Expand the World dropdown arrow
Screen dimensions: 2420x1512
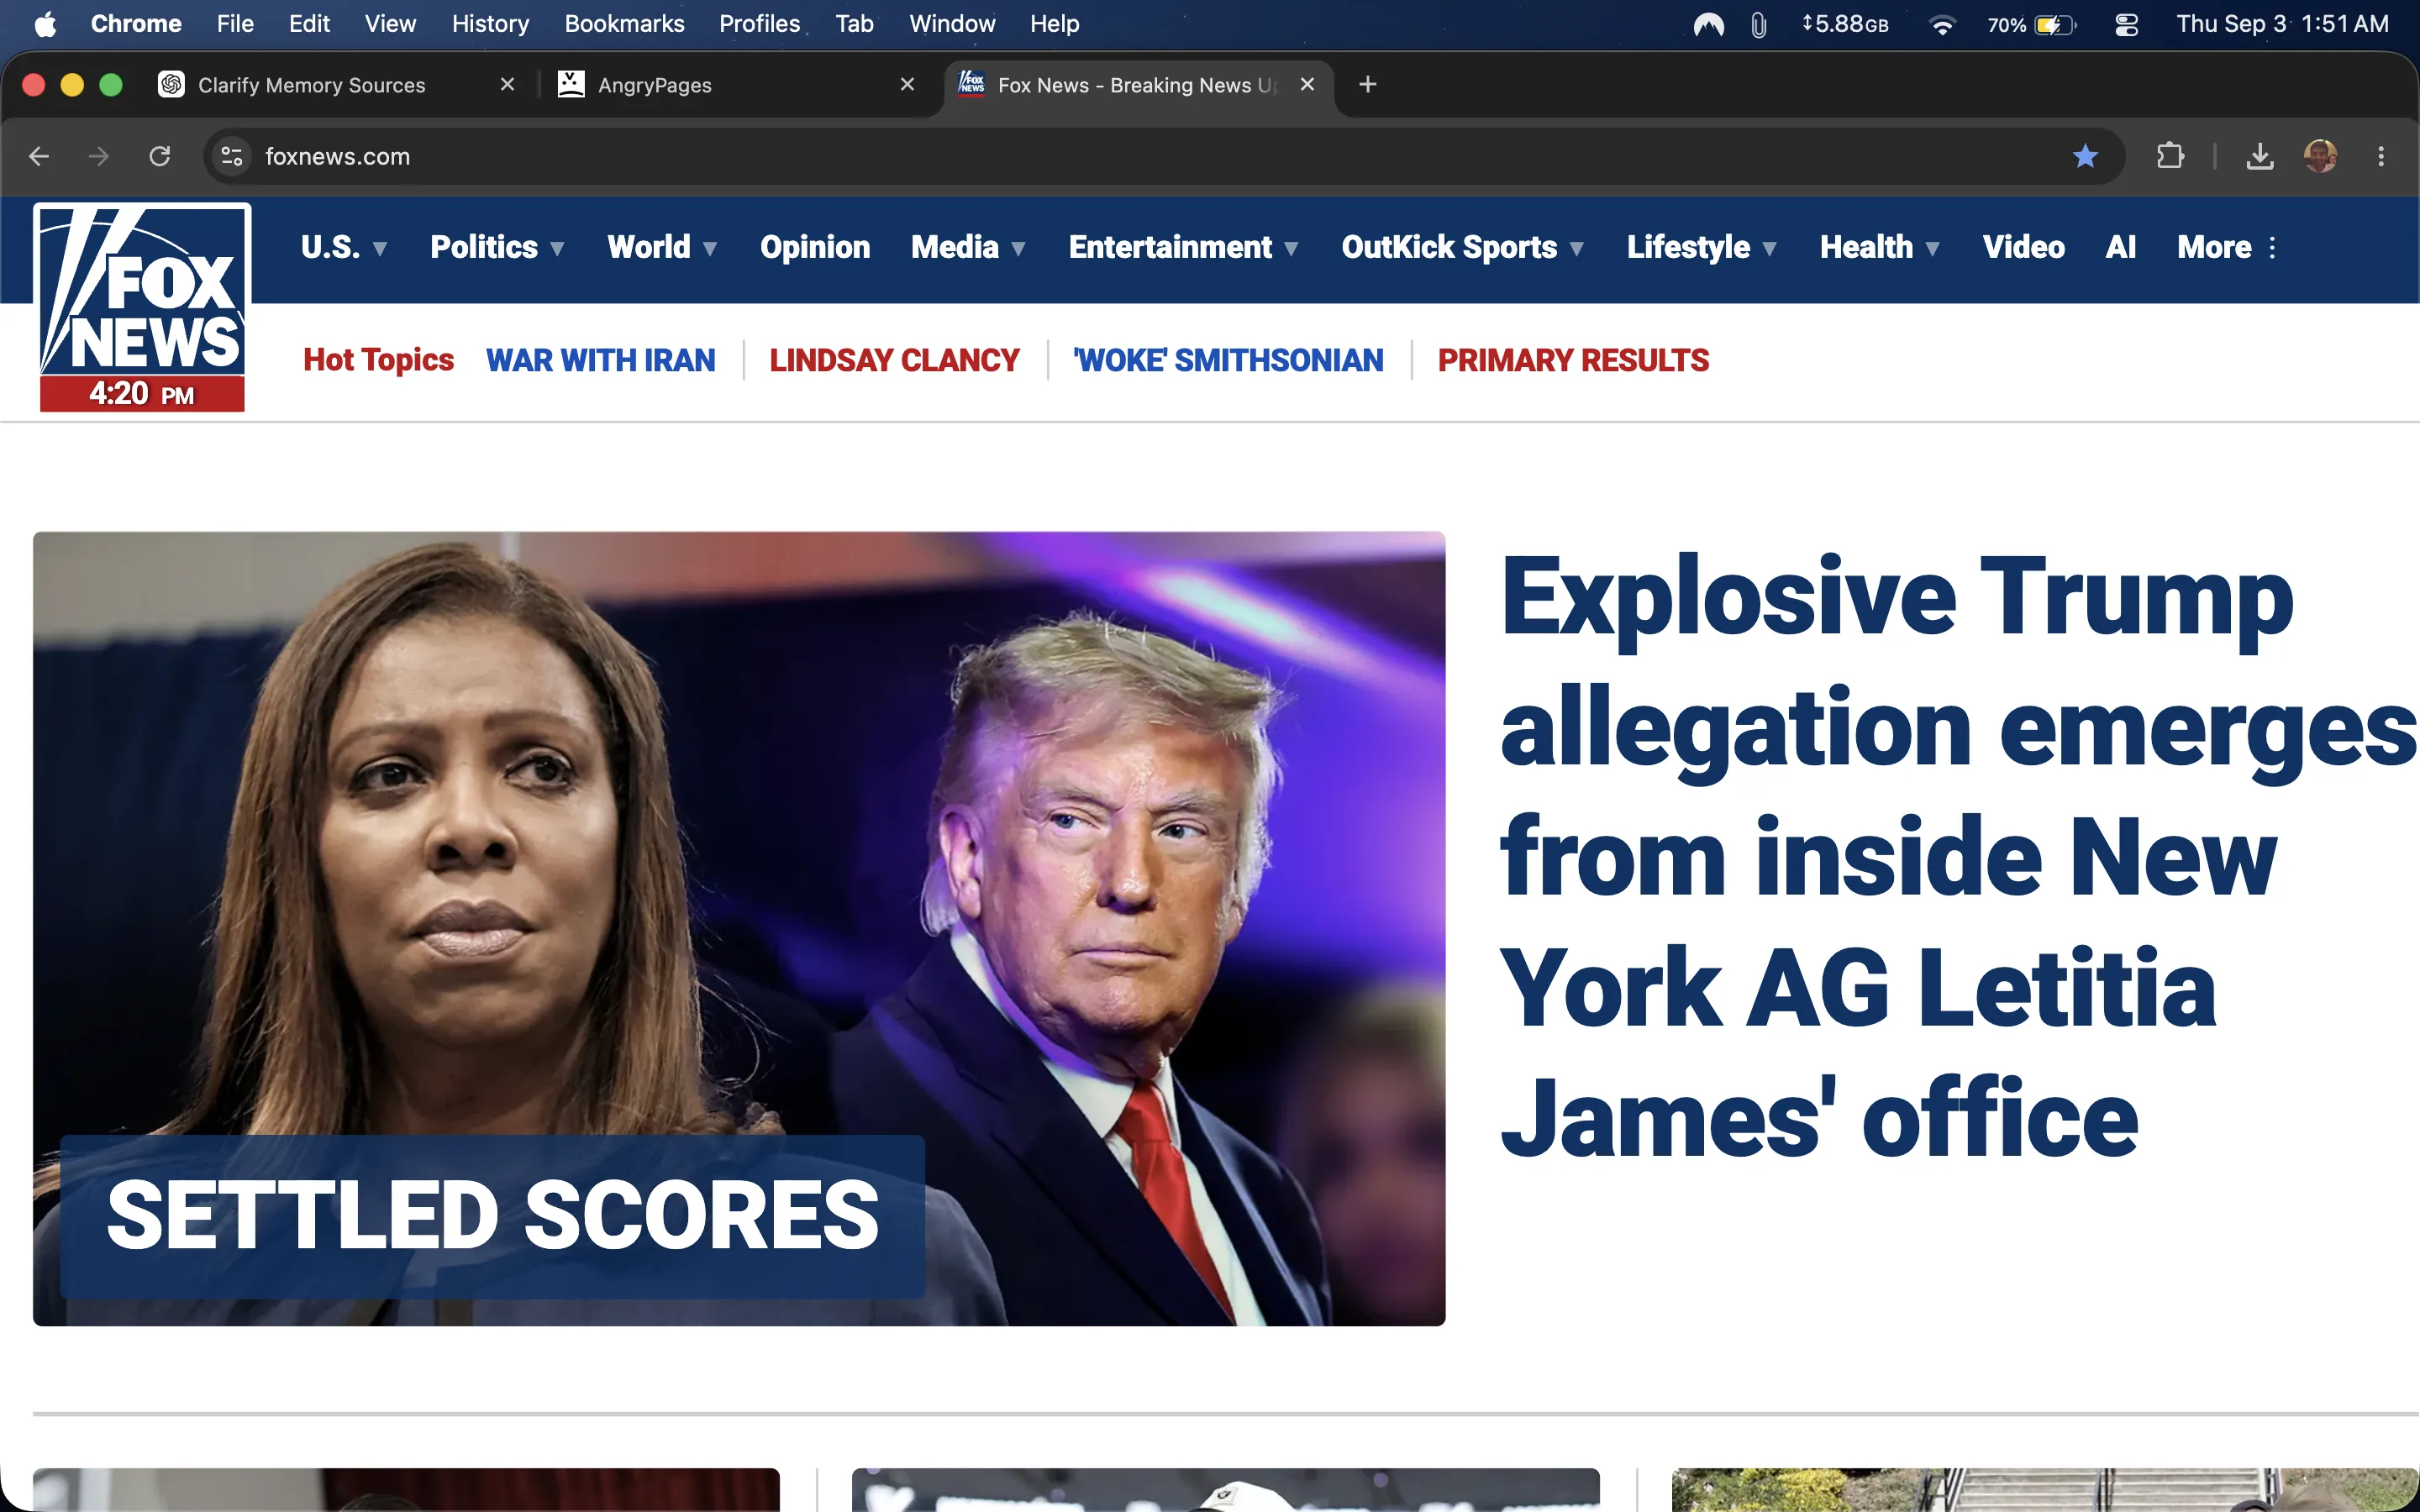coord(710,248)
